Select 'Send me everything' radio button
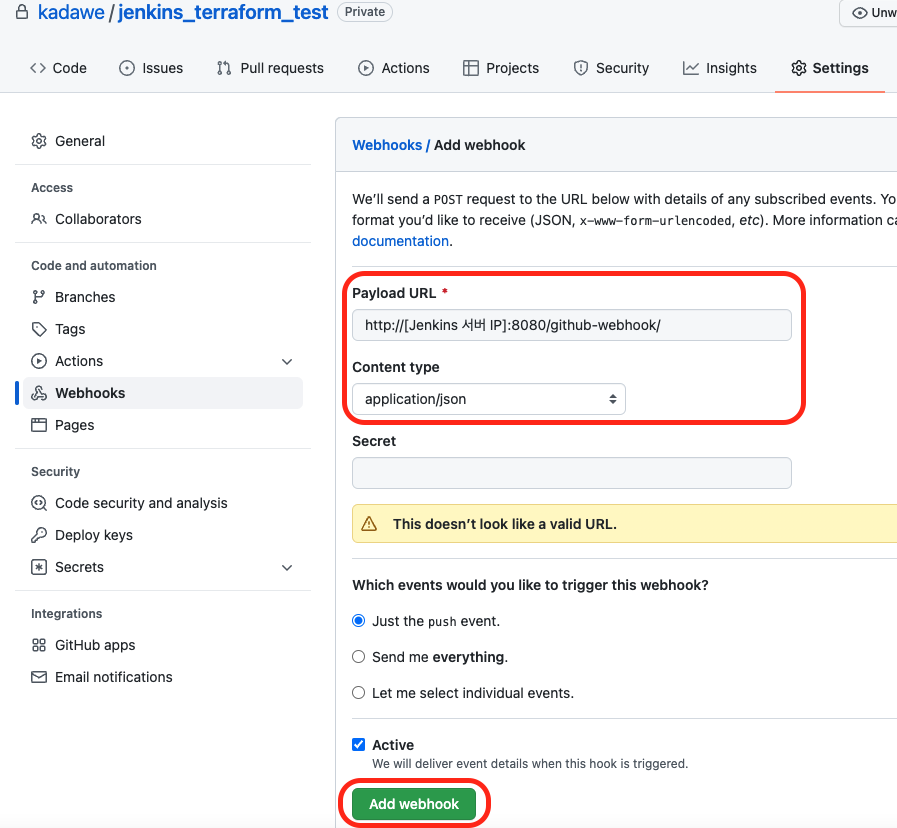 tap(359, 657)
